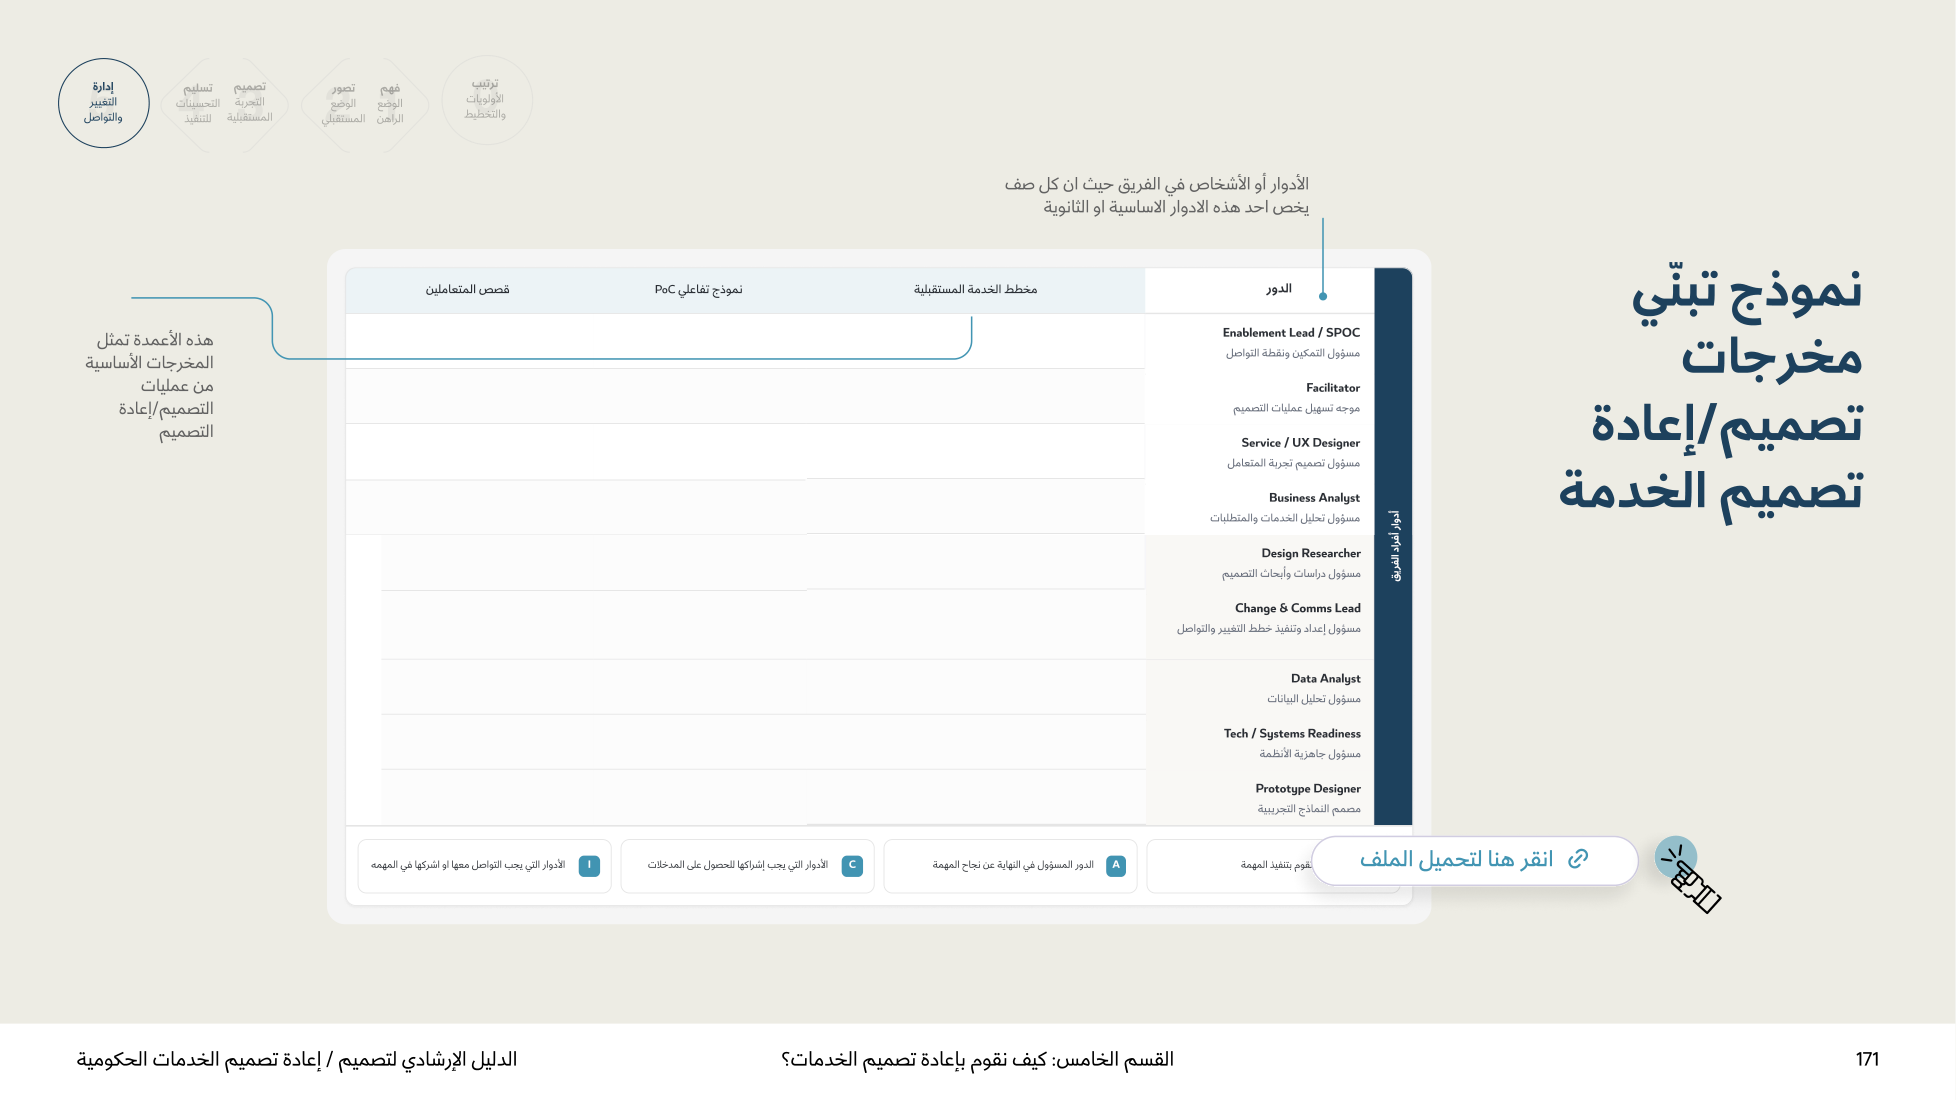Screen dimensions: 1956x1100
Task: Click the blue 'I' badge in the legend
Action: (589, 866)
